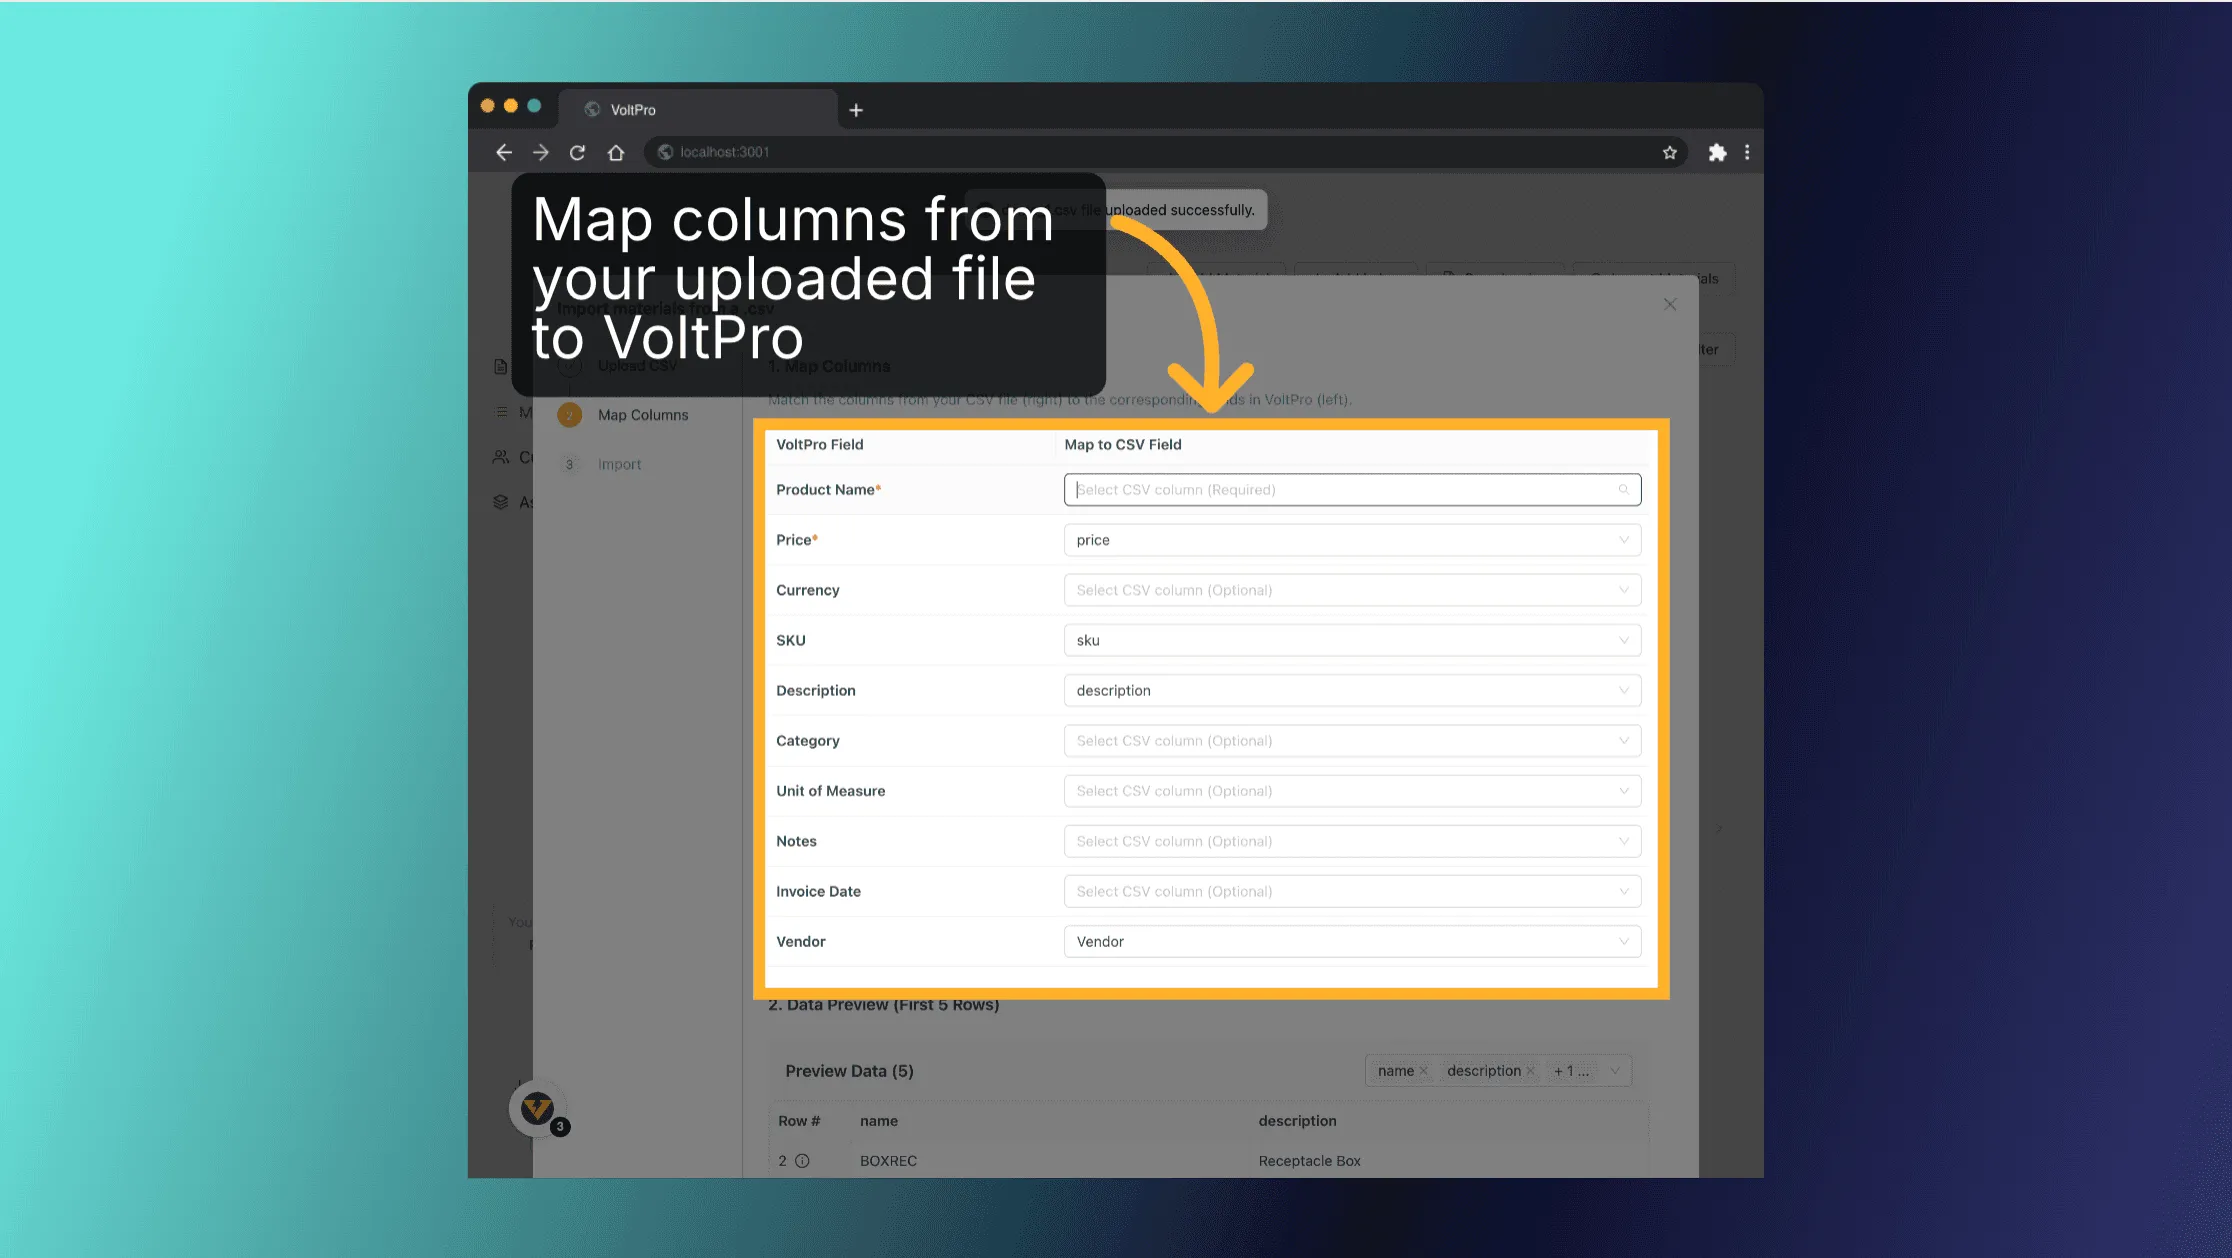Remove the name tag from Preview Data filter
2232x1258 pixels.
[x=1424, y=1071]
